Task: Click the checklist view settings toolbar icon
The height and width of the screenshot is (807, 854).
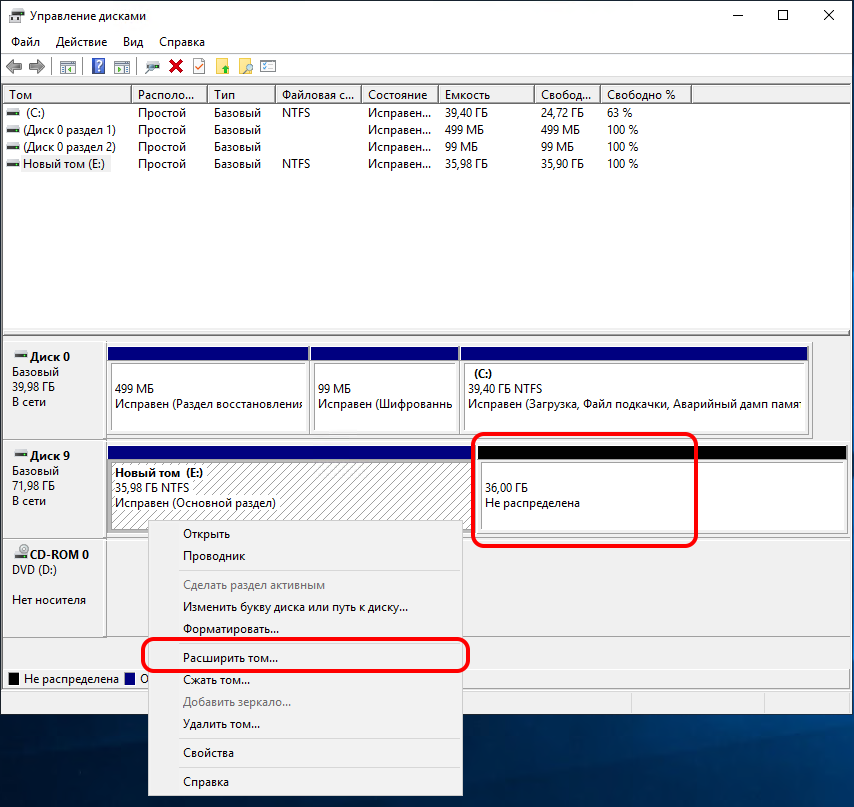Action: 268,66
